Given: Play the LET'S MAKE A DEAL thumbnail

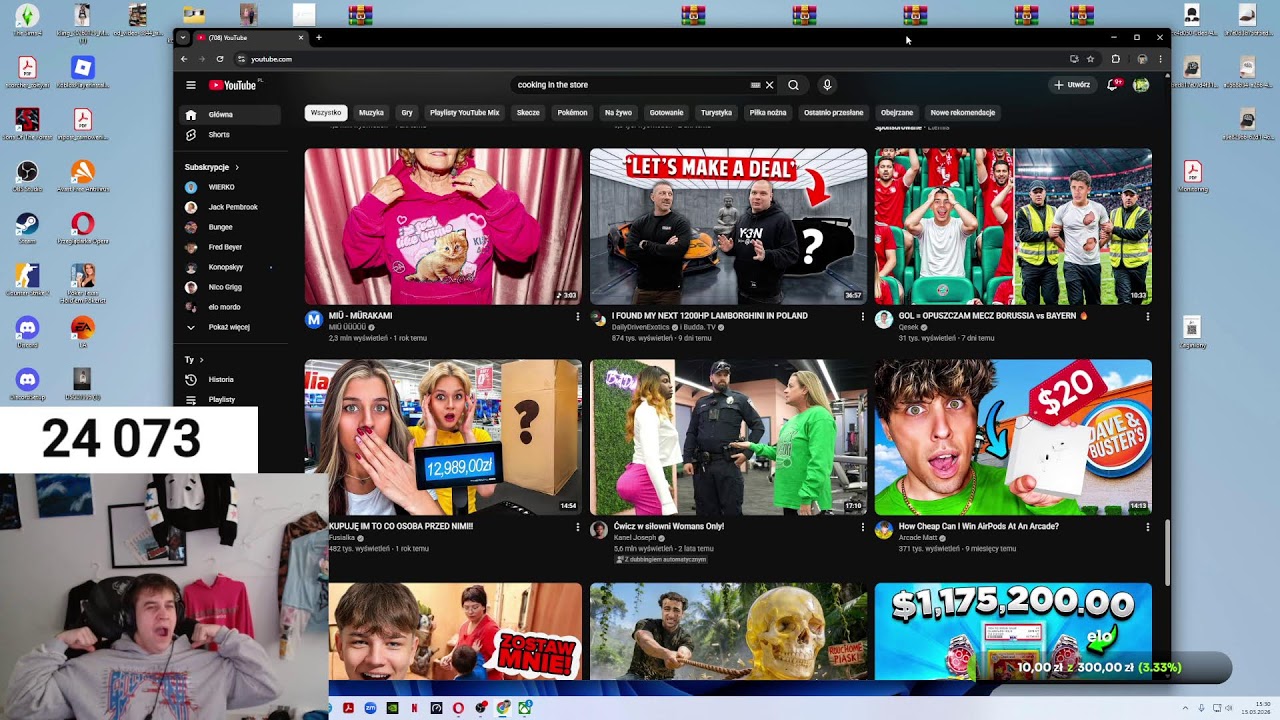Looking at the screenshot, I should click(728, 226).
